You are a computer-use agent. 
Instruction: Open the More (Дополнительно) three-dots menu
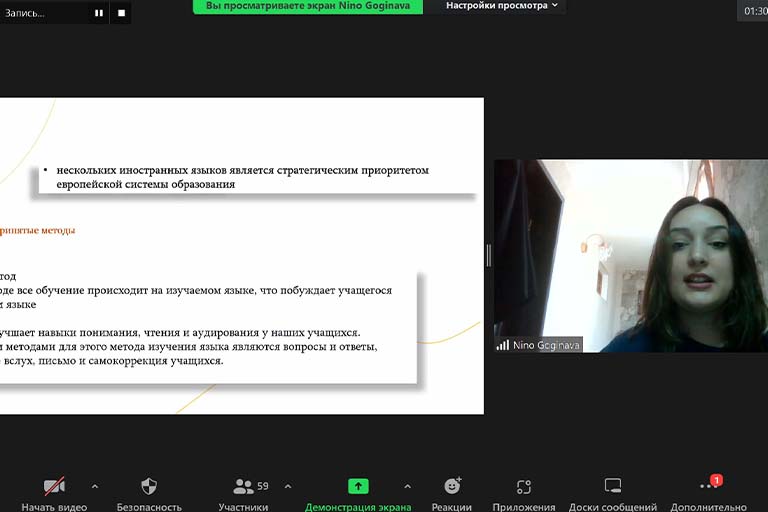tap(709, 487)
